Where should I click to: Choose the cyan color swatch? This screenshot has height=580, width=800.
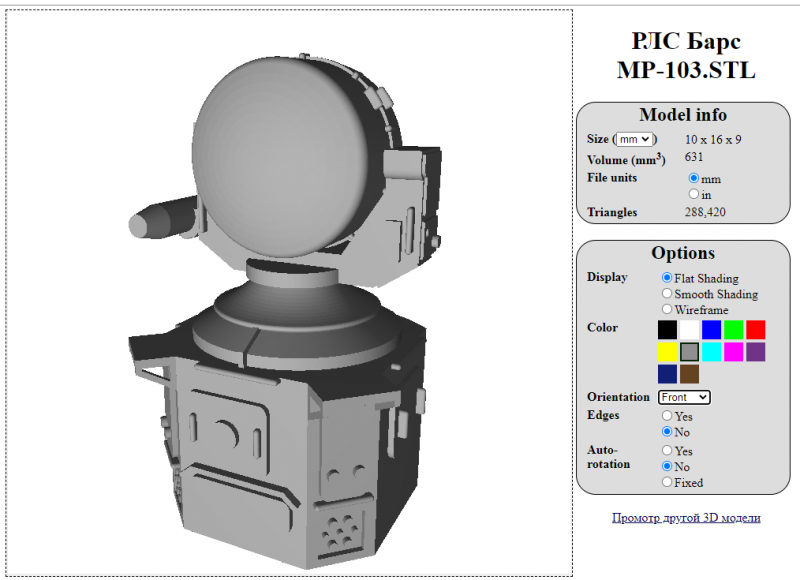pyautogui.click(x=711, y=352)
